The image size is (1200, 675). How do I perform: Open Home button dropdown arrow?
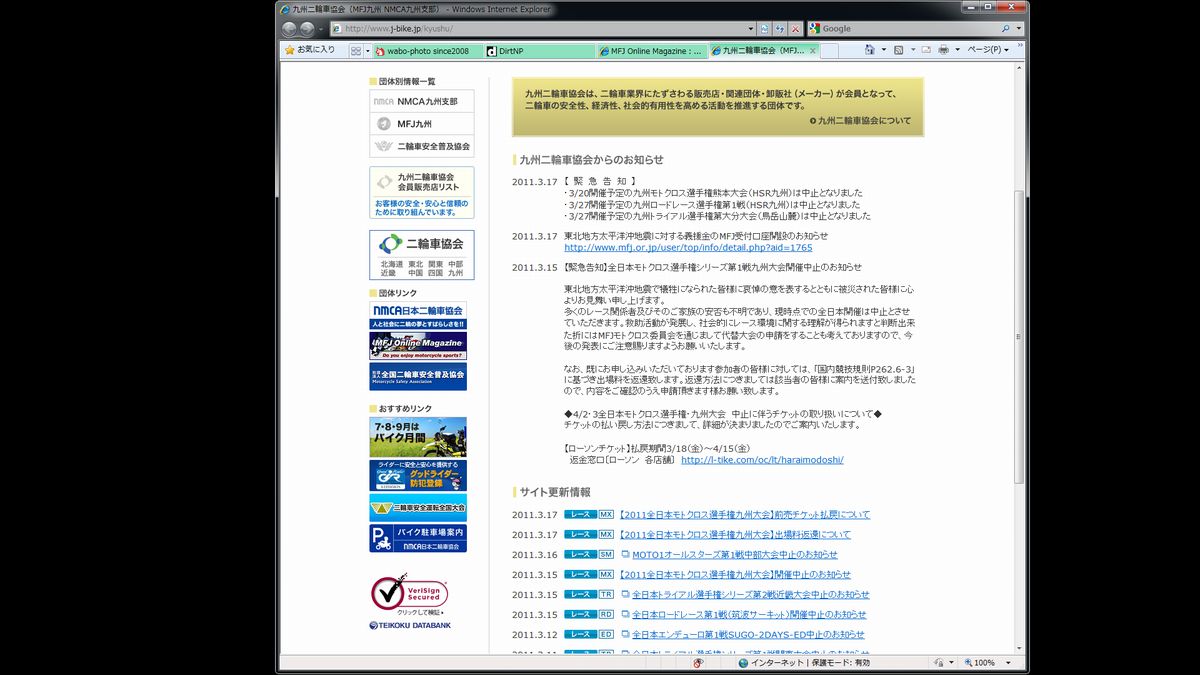(x=884, y=49)
